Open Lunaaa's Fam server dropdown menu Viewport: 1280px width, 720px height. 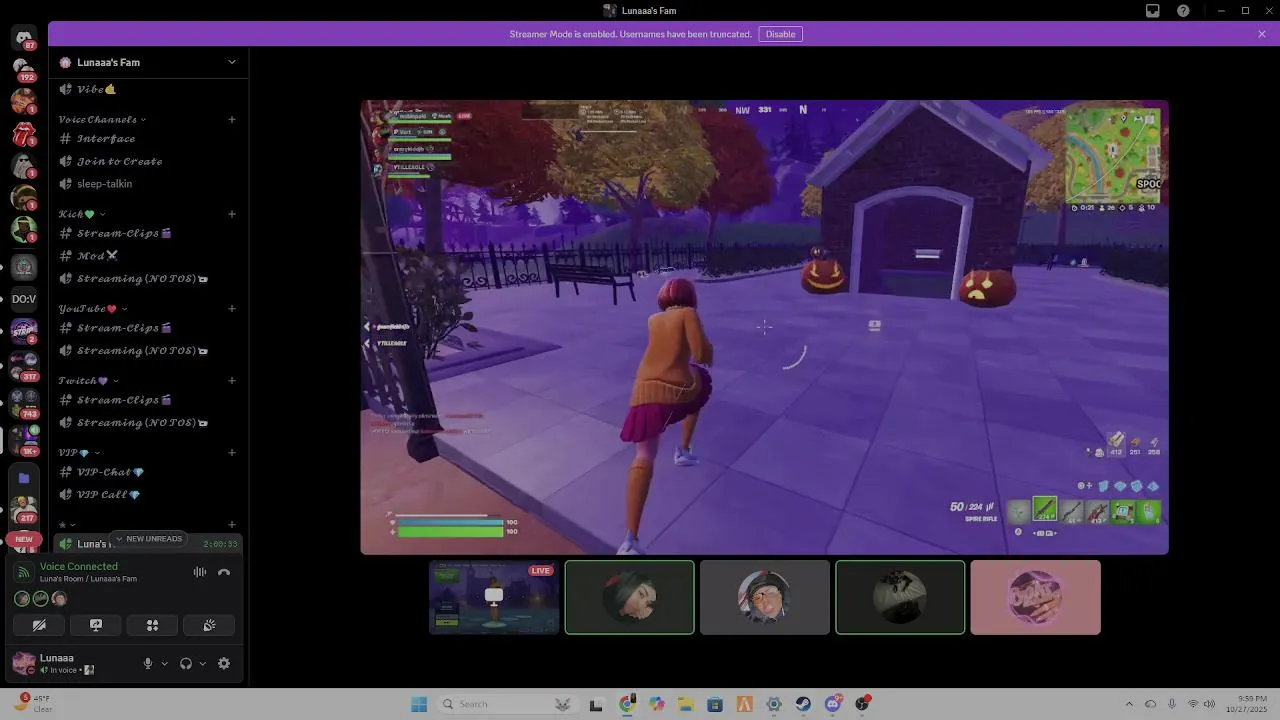[232, 62]
